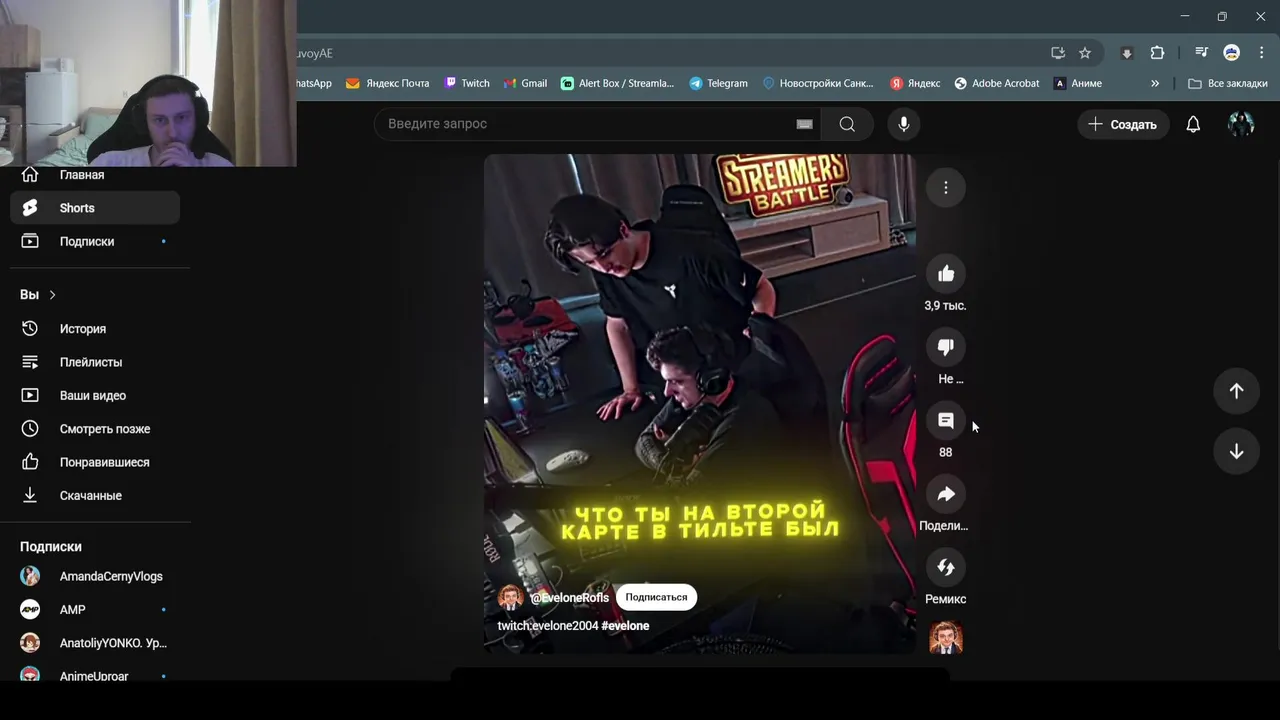Open Яндекс bookmark
Screen dimensions: 1280x720
tap(915, 84)
